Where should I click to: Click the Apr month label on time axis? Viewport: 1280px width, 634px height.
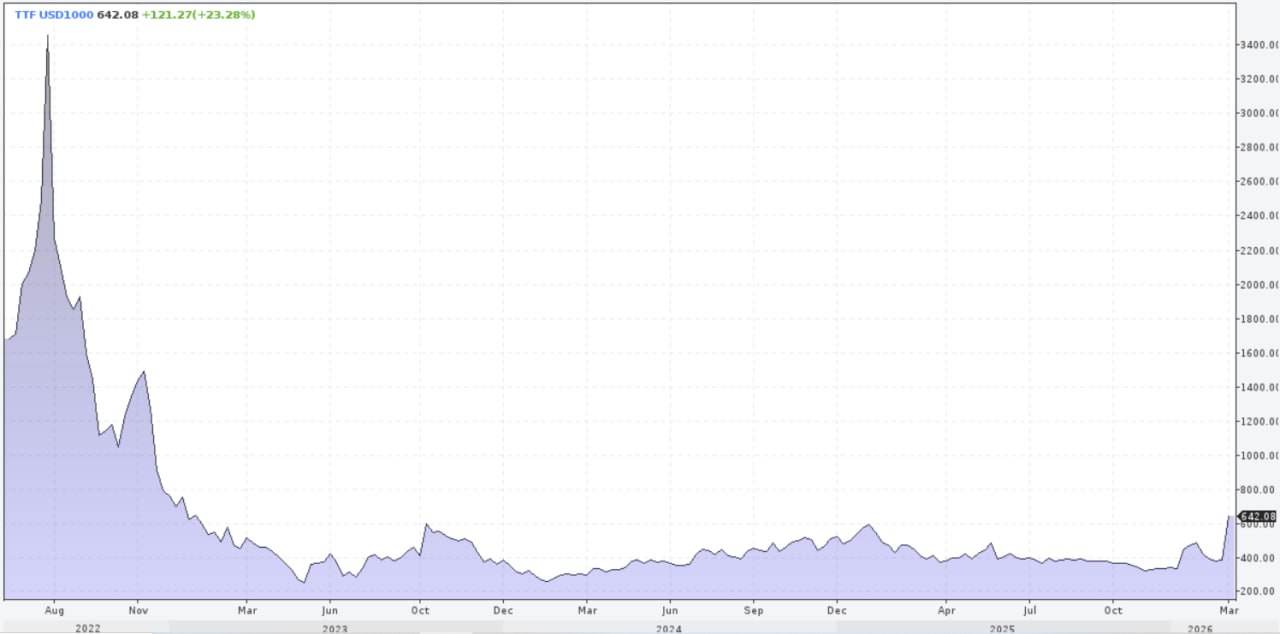click(x=946, y=609)
